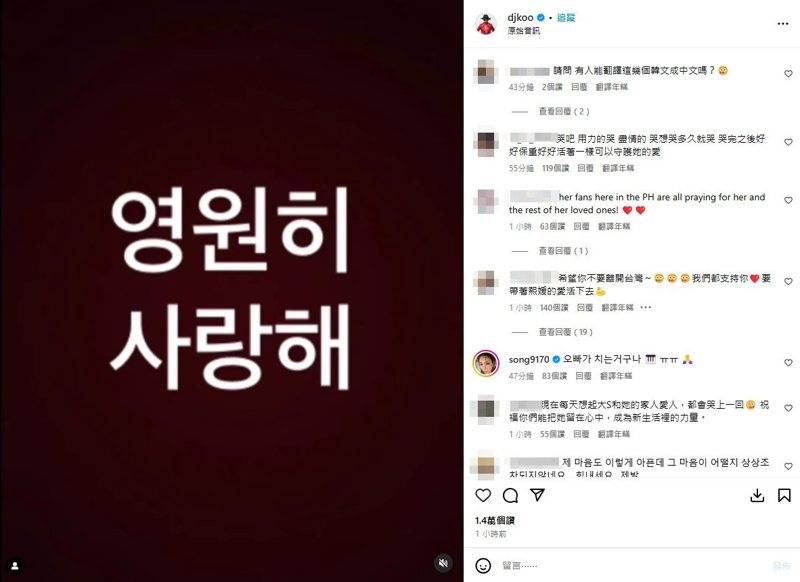Open song9170 profile link
800x582 pixels.
point(529,360)
